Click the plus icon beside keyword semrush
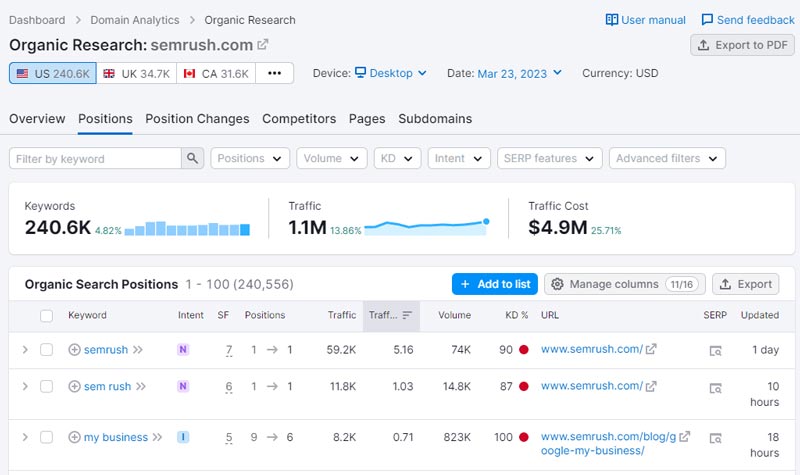 point(74,349)
